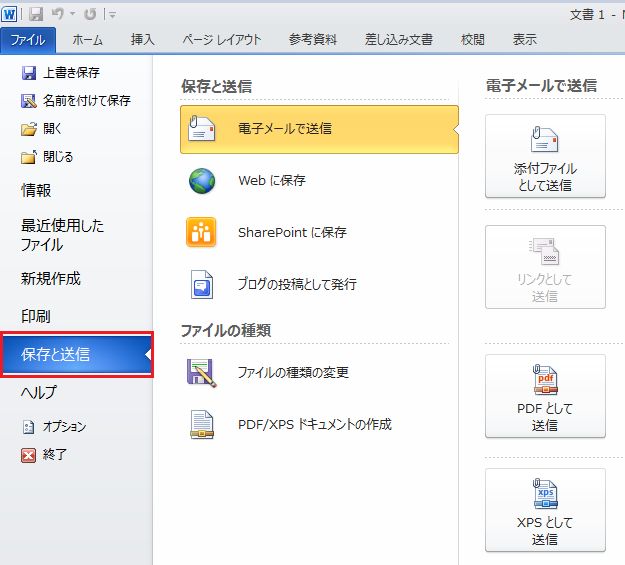The height and width of the screenshot is (565, 625).
Task: Open the 差し込み文書 ribbon tab
Action: coord(399,40)
